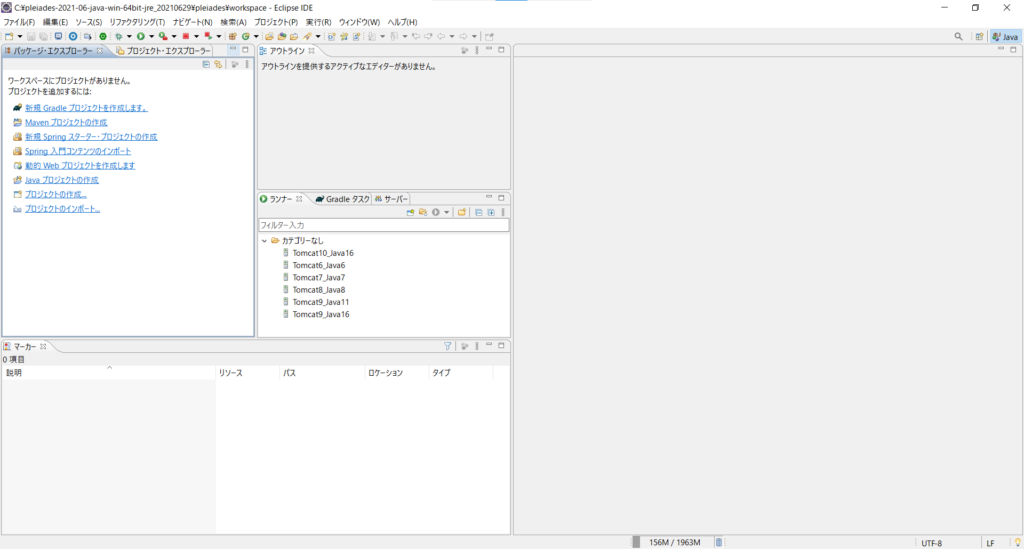This screenshot has height=549, width=1024.
Task: Collapse all in the Package Explorer toolbar
Action: click(x=206, y=64)
